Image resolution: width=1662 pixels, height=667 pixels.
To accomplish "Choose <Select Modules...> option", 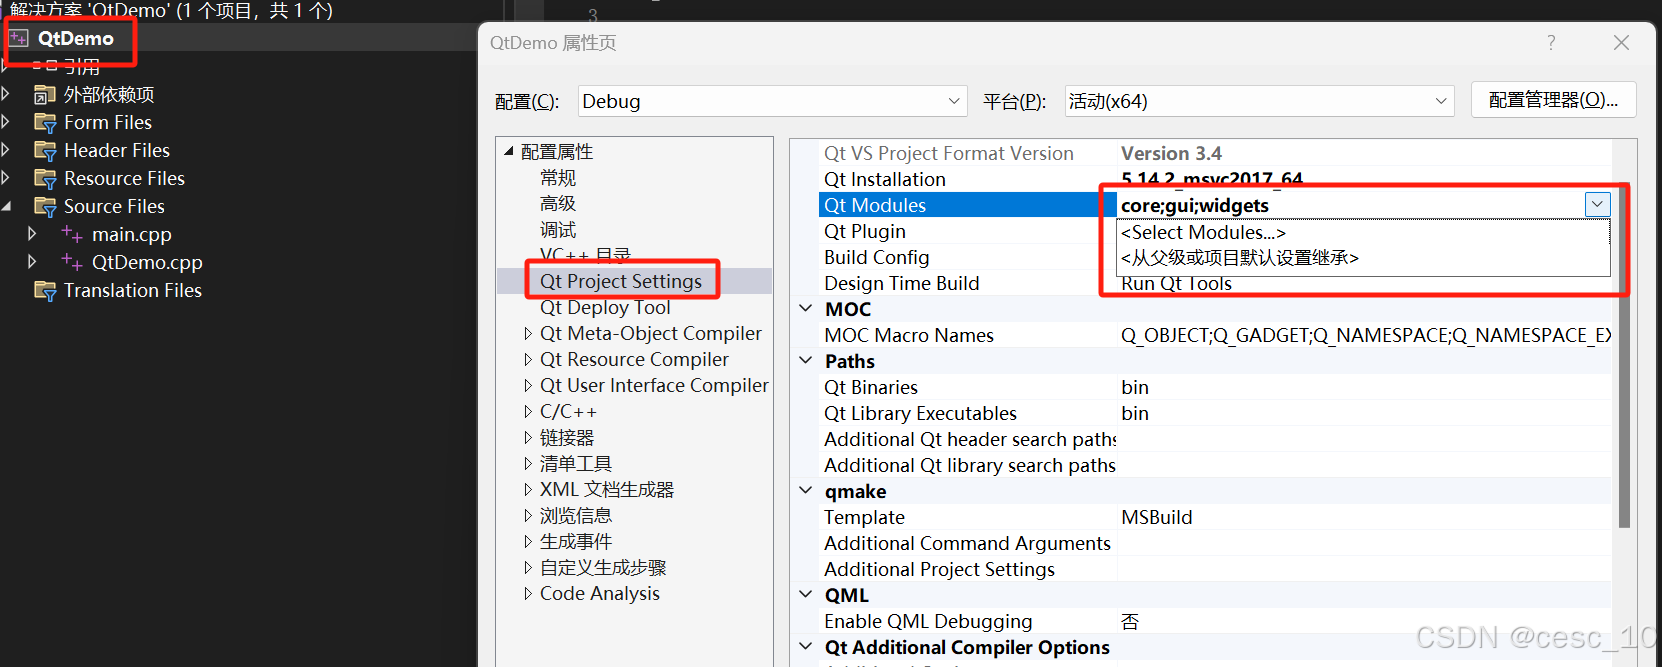I will tap(1363, 233).
